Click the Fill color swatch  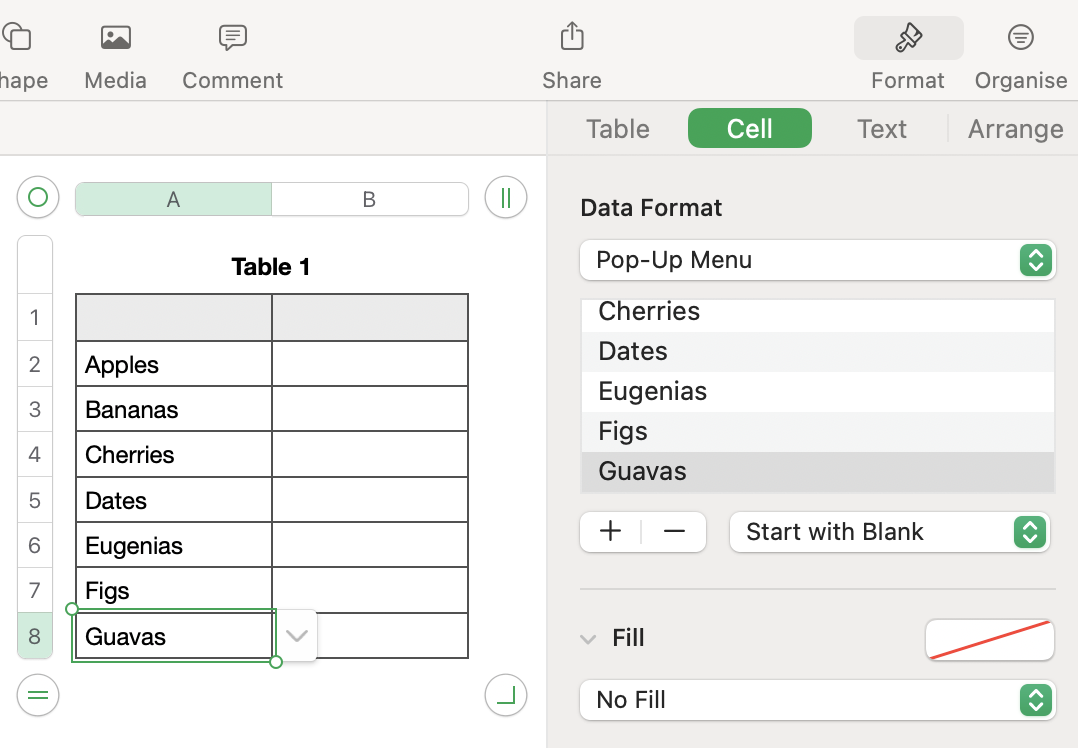(x=989, y=640)
